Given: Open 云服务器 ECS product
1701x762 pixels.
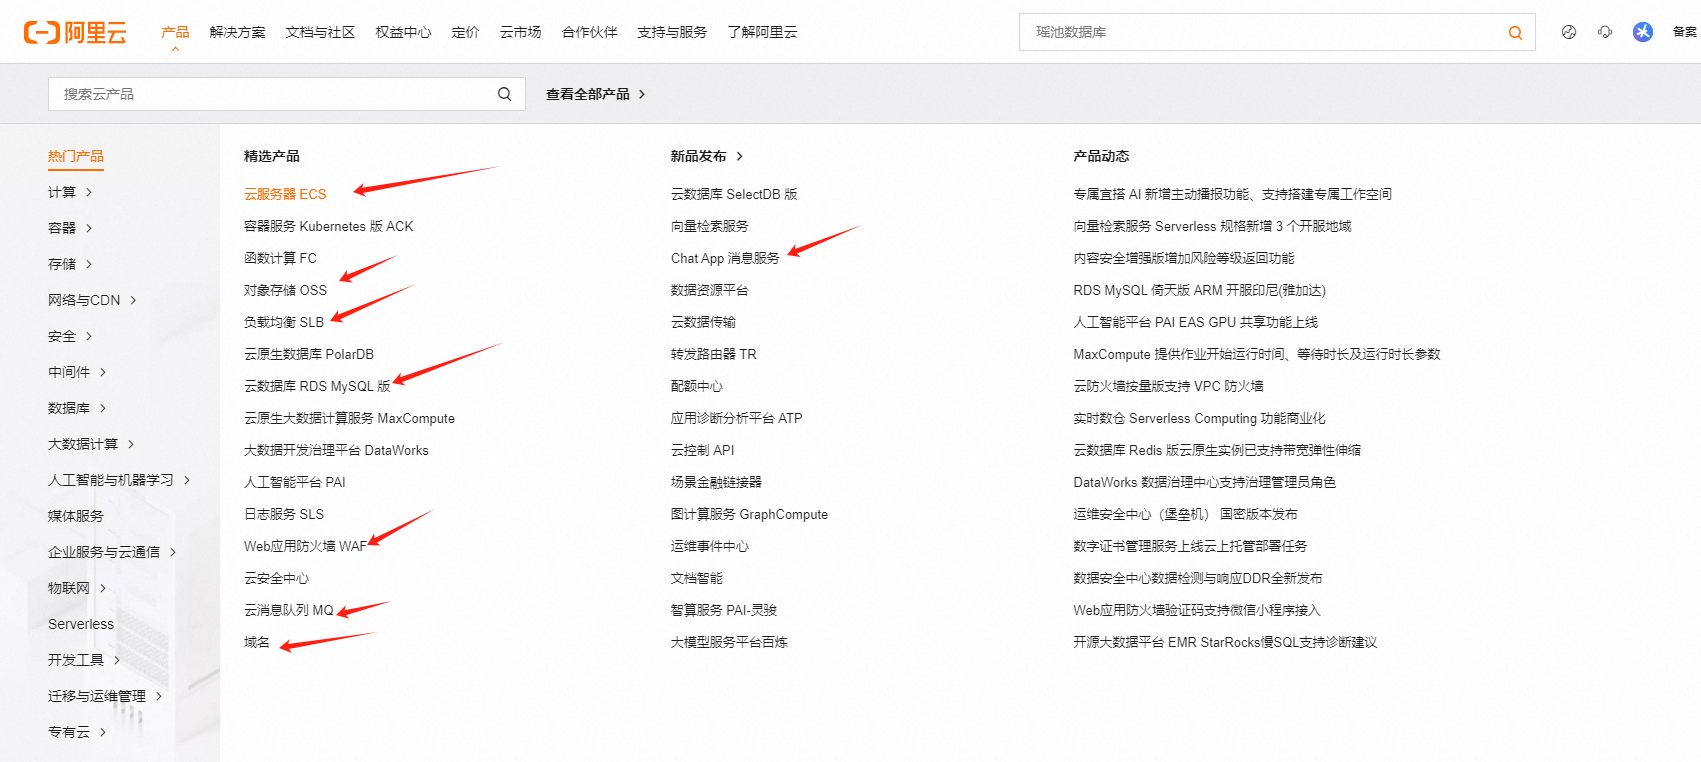Looking at the screenshot, I should pyautogui.click(x=285, y=194).
